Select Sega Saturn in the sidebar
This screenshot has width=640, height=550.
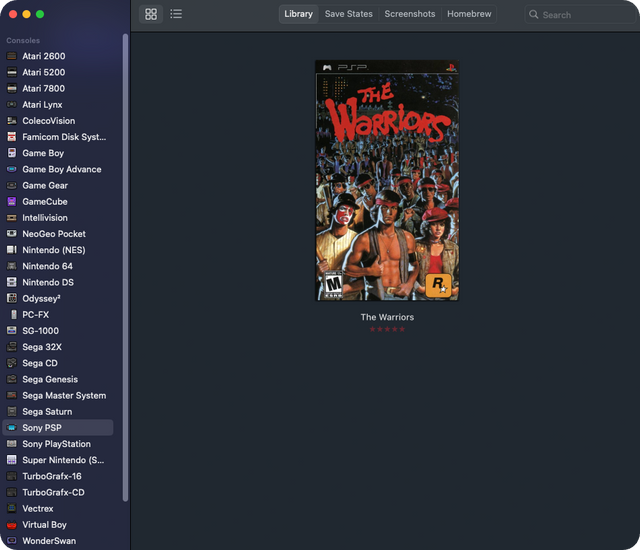[x=48, y=412]
